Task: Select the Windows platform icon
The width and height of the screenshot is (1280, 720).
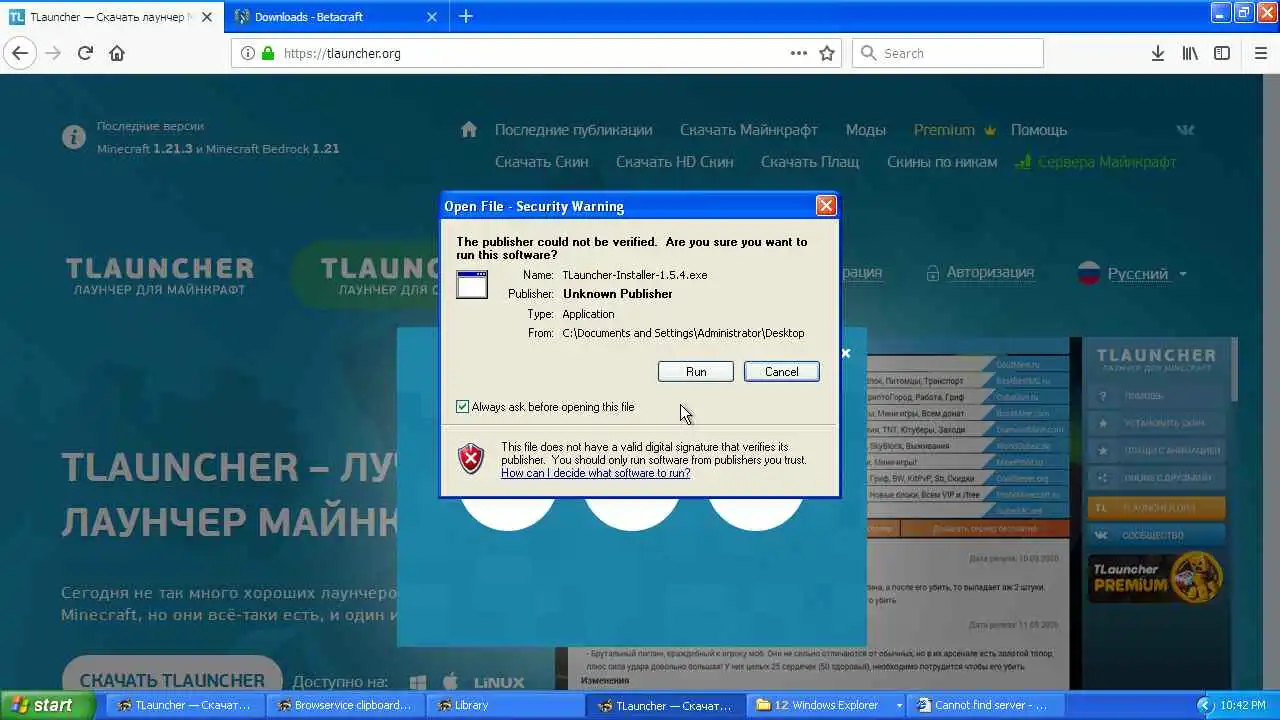Action: 418,682
